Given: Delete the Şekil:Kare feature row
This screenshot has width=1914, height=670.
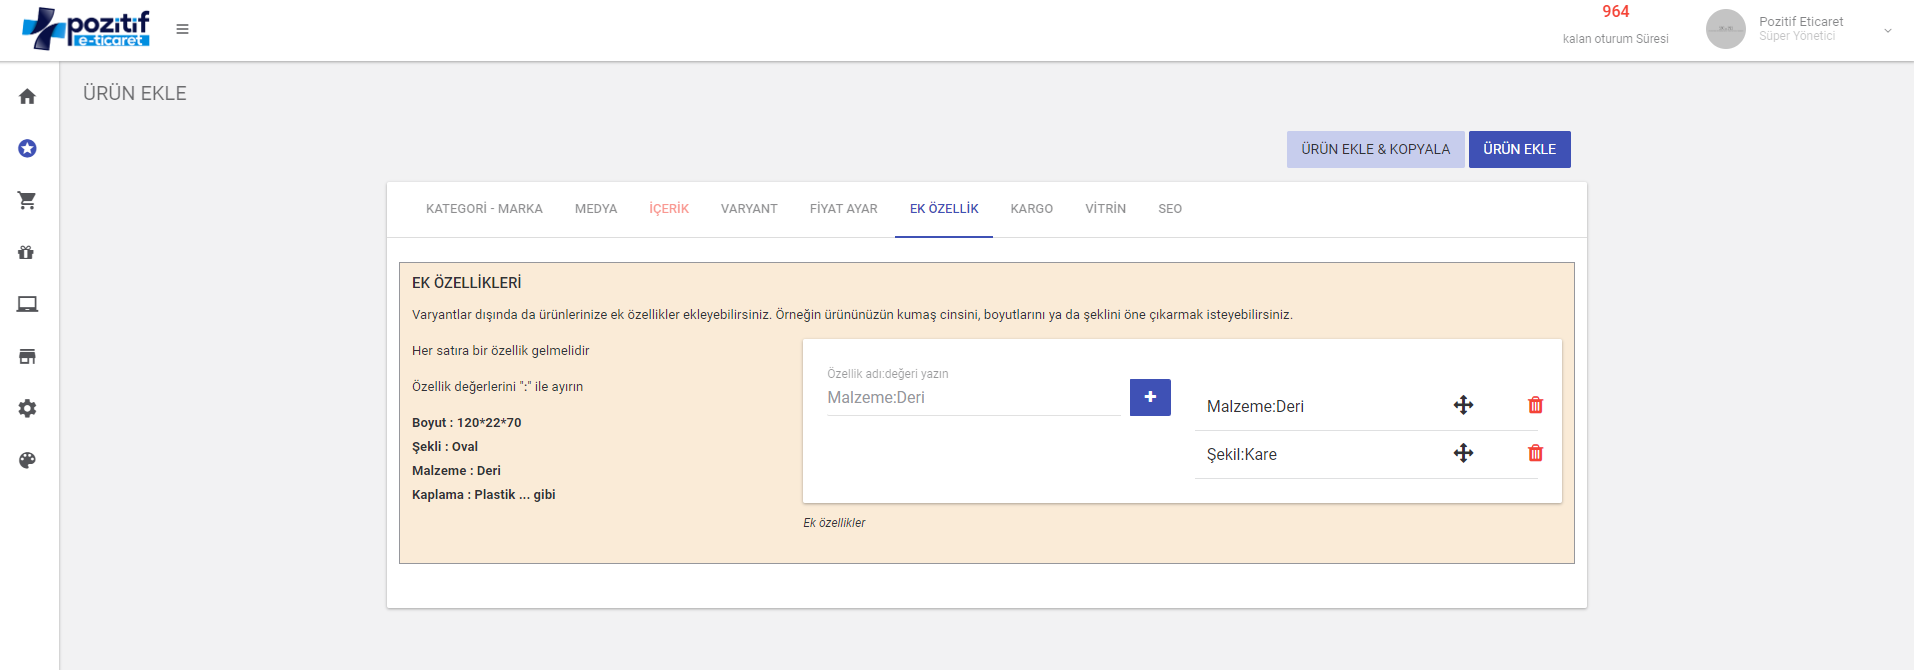Looking at the screenshot, I should point(1535,453).
